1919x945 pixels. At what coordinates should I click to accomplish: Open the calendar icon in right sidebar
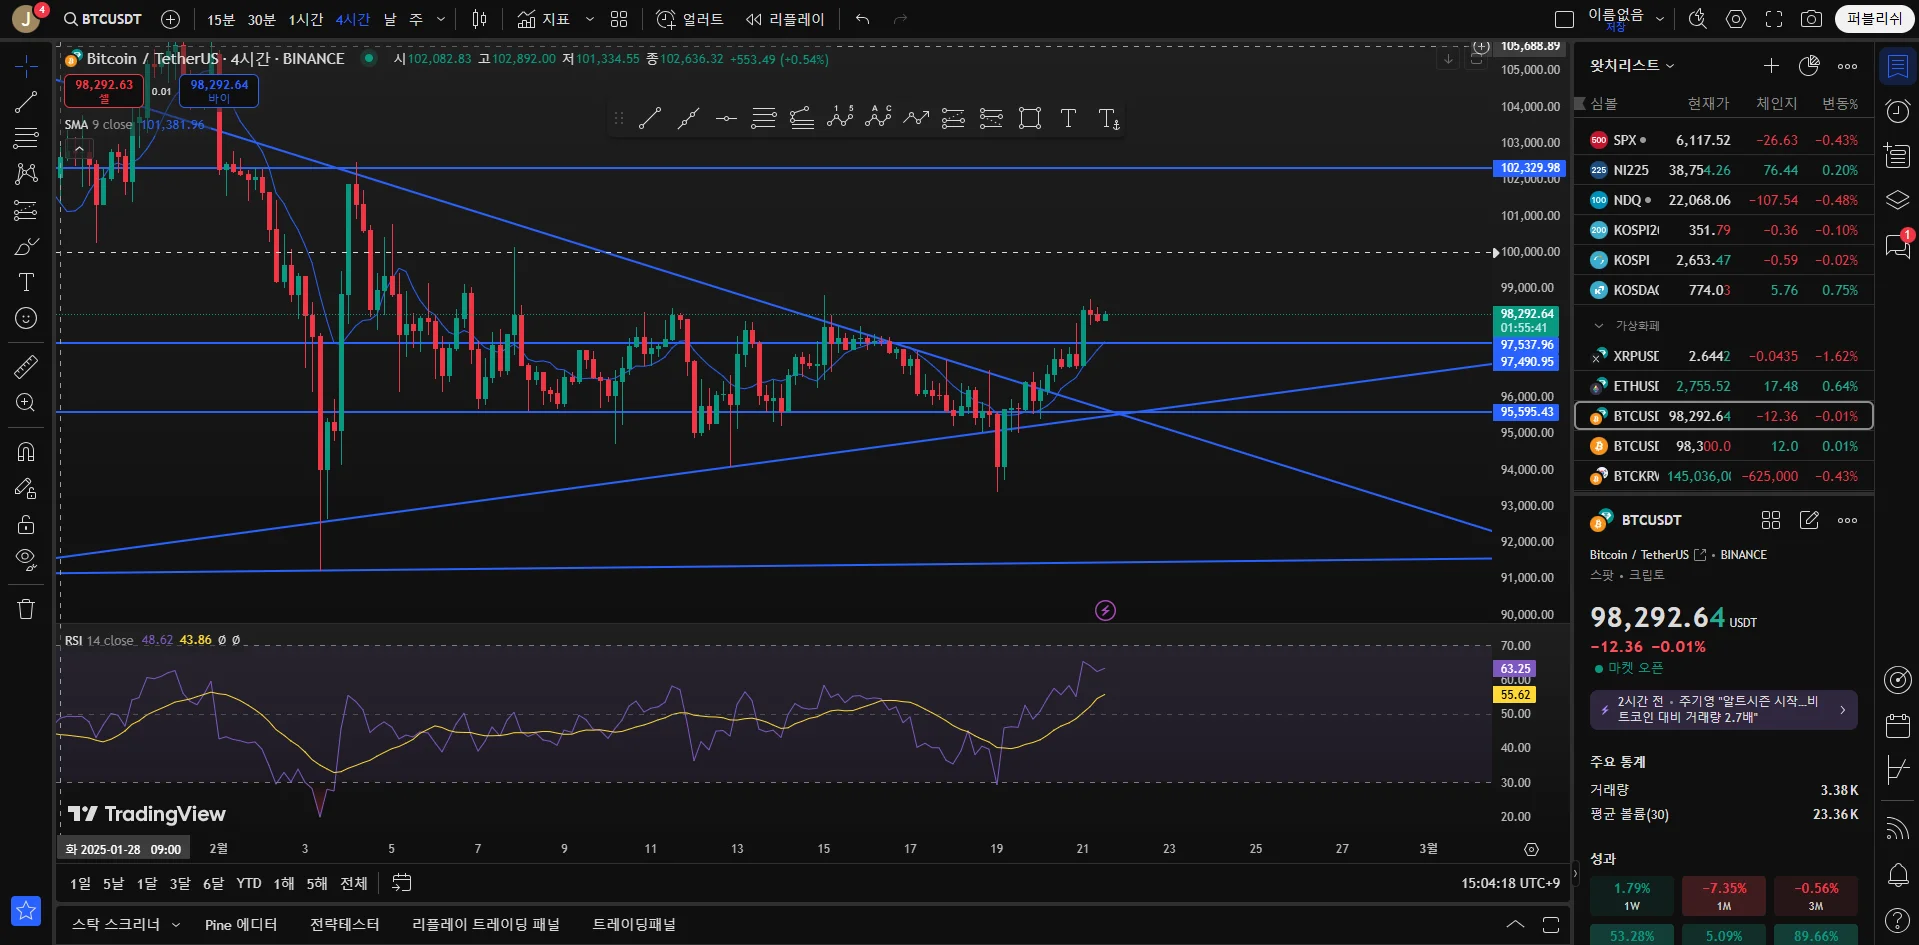tap(1898, 725)
